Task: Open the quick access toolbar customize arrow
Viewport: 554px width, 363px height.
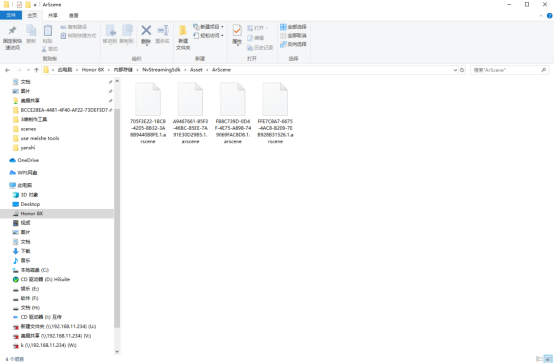Action: click(35, 5)
